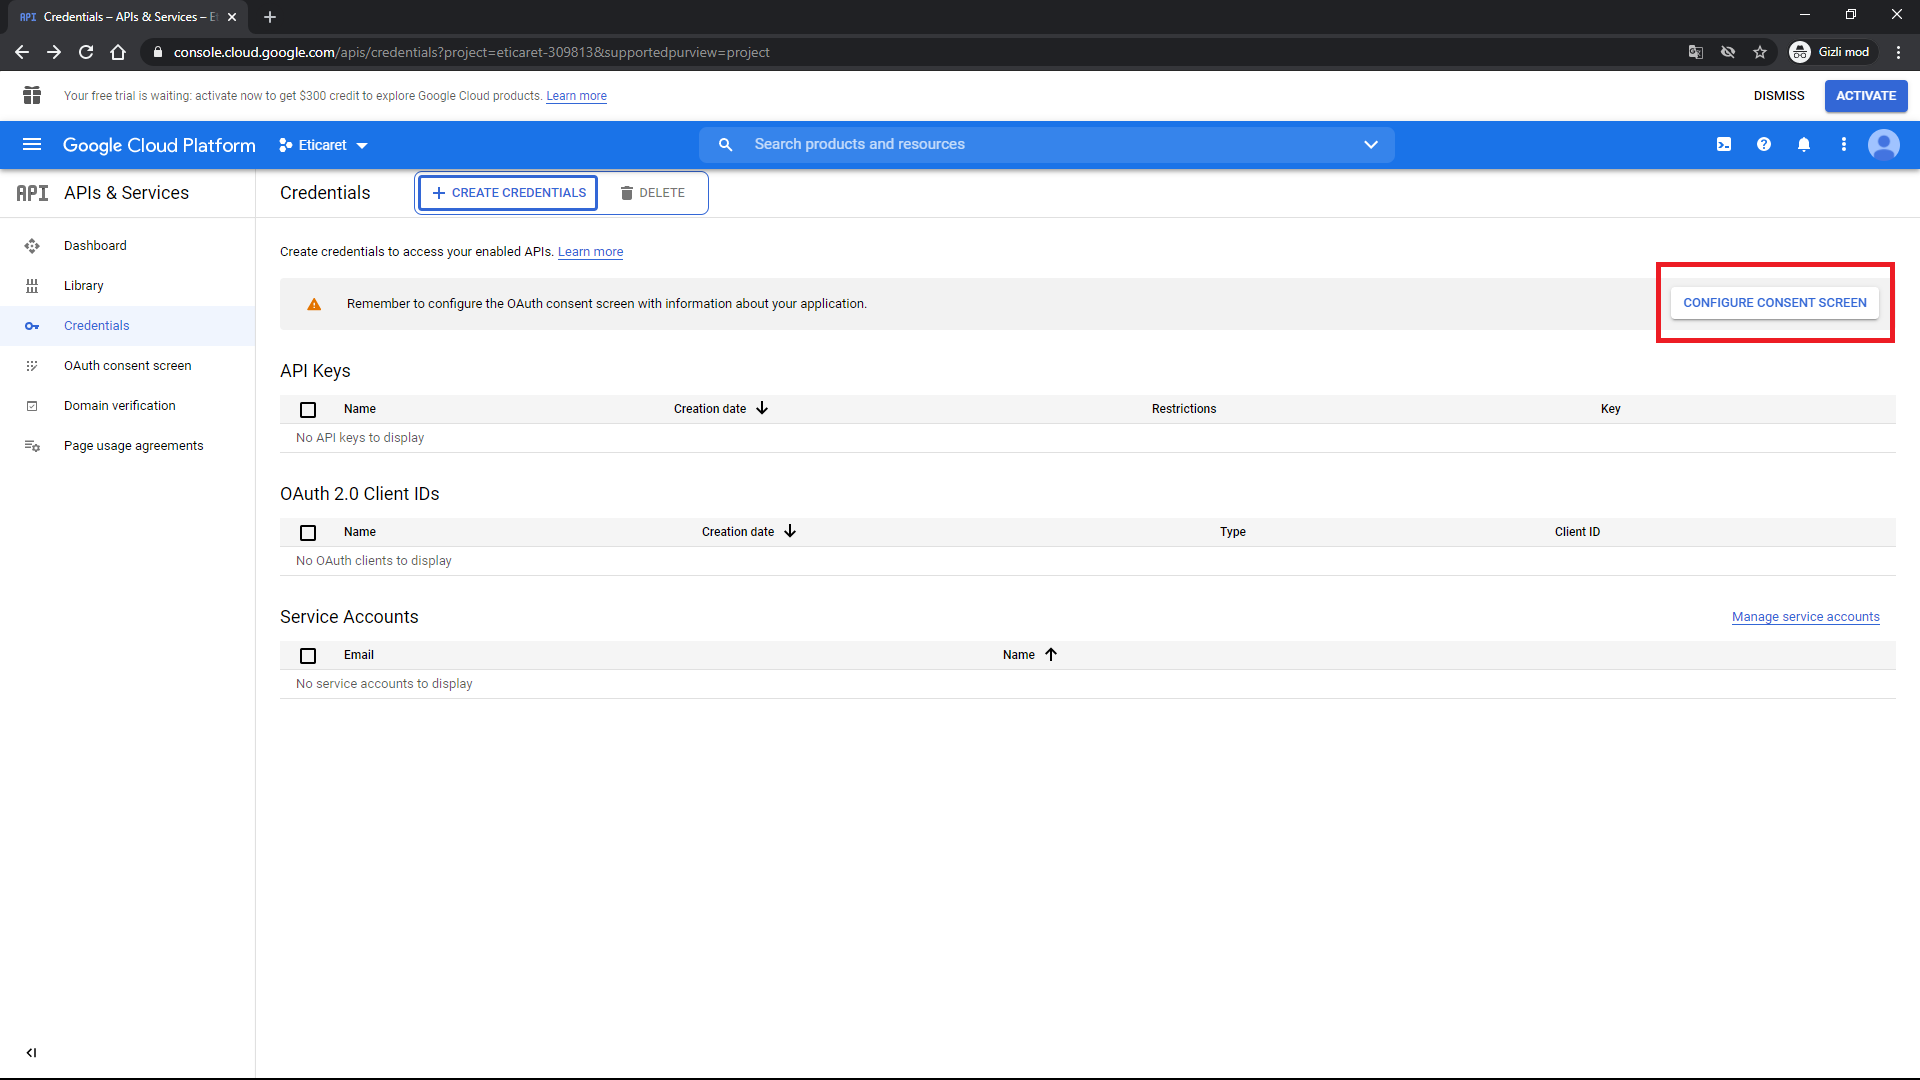Select all OAuth 2.0 Client IDs checkbox
The width and height of the screenshot is (1920, 1080).
tap(308, 533)
